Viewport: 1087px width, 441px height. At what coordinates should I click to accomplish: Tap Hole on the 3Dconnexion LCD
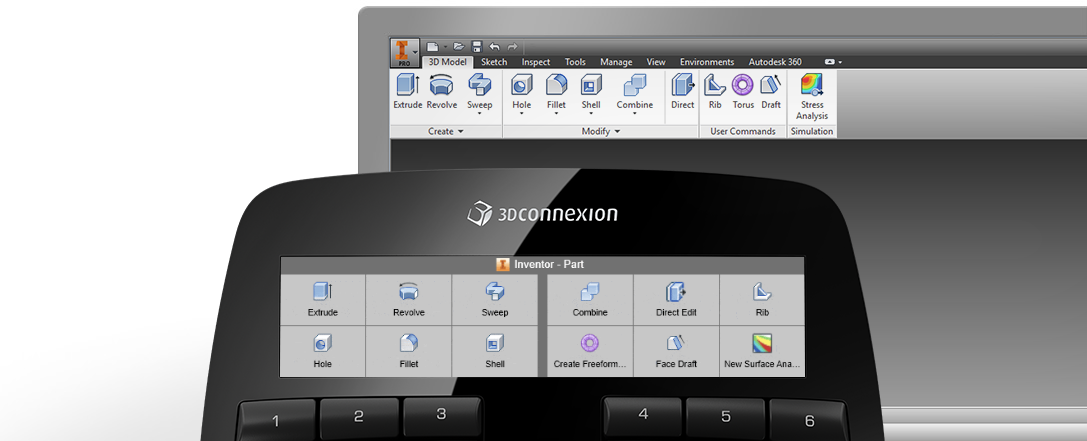click(322, 351)
